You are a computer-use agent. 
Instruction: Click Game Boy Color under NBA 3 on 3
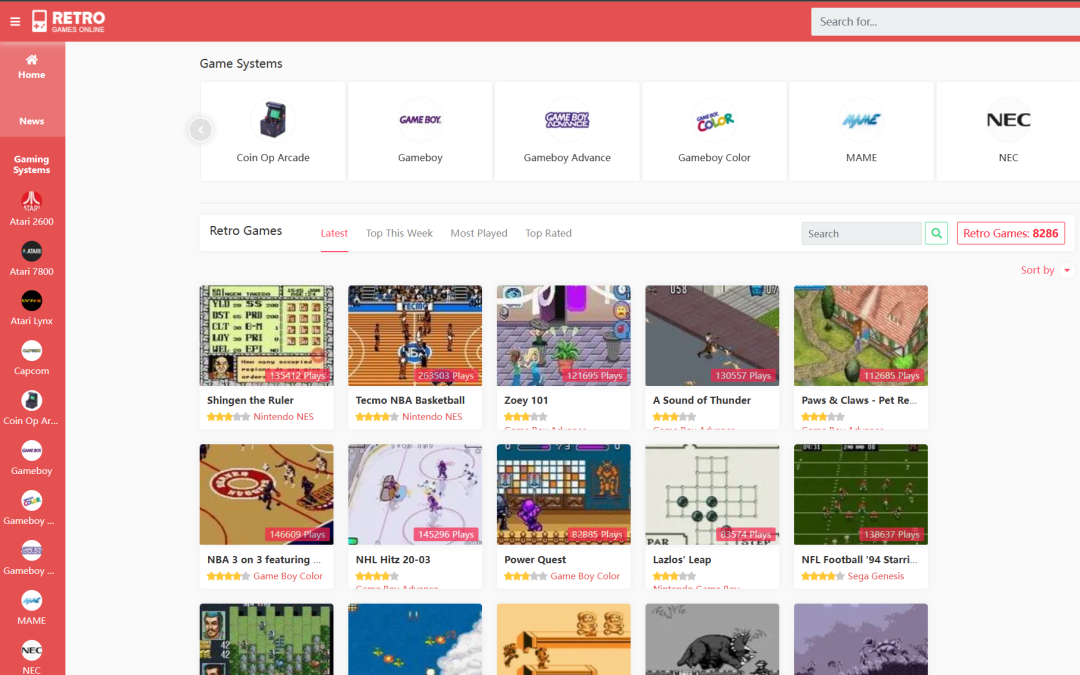(288, 576)
